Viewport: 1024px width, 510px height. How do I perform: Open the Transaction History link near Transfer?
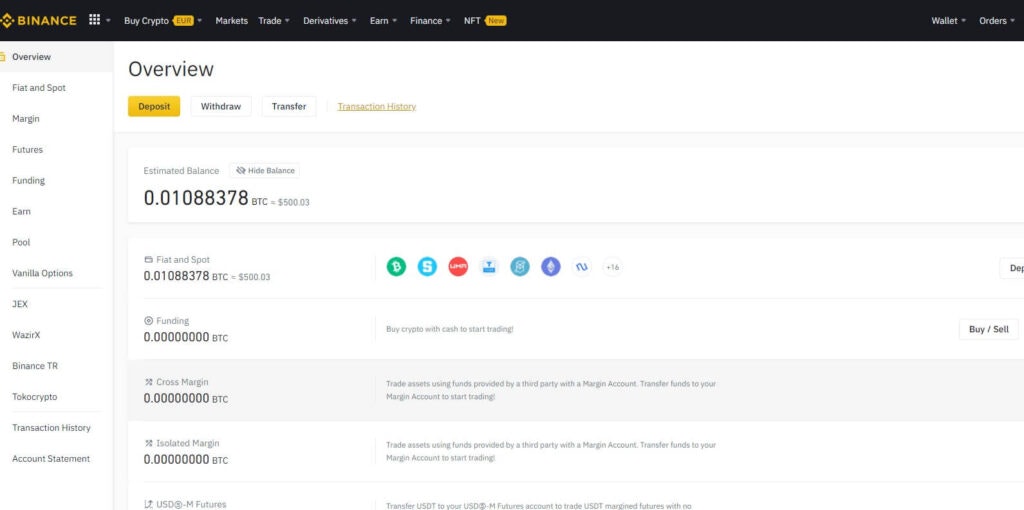coord(377,106)
